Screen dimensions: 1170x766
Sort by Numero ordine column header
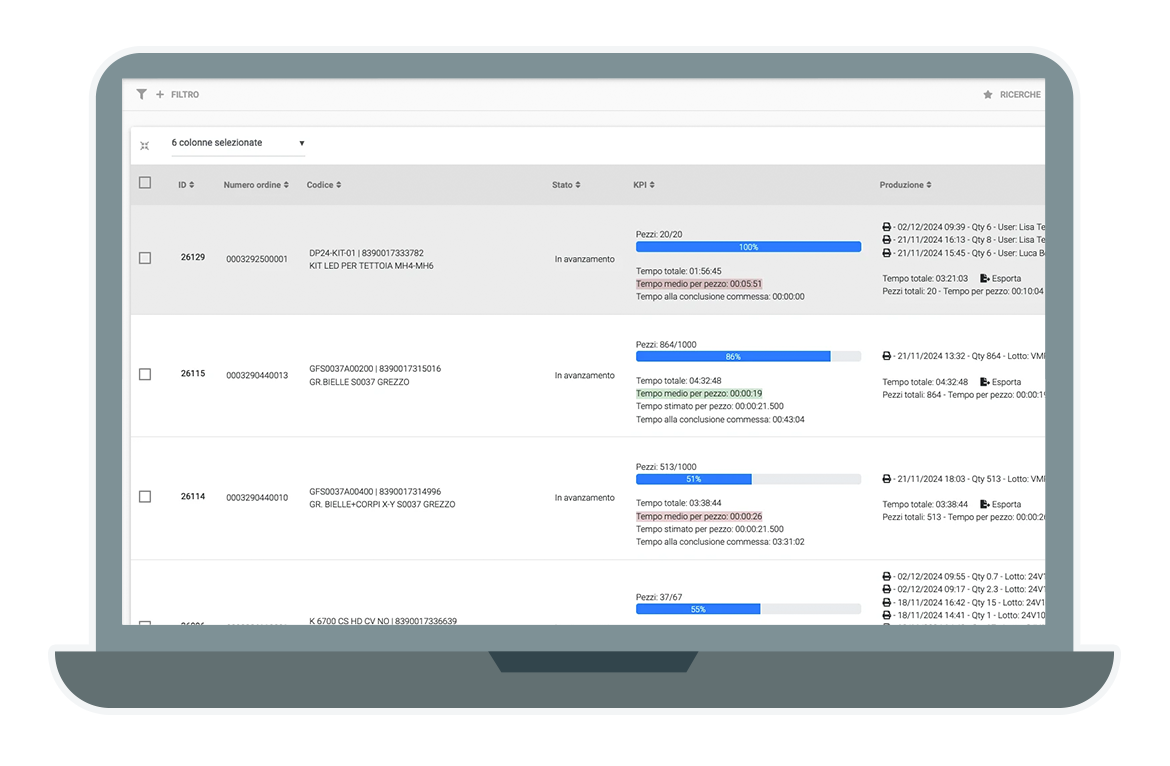[x=256, y=185]
